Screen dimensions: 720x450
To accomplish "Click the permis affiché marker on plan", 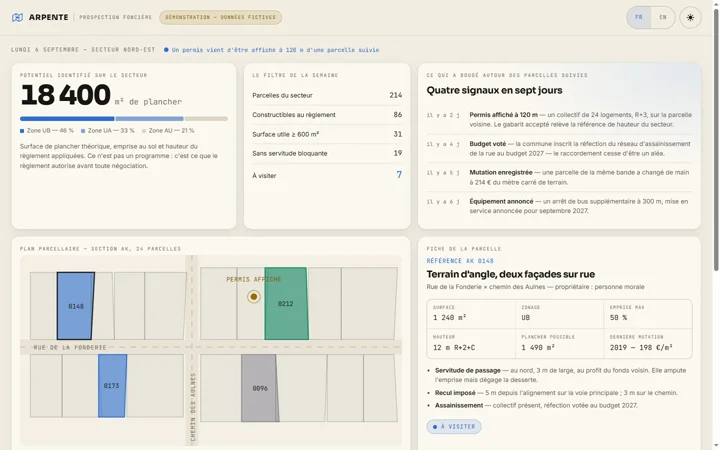I will [x=253, y=297].
